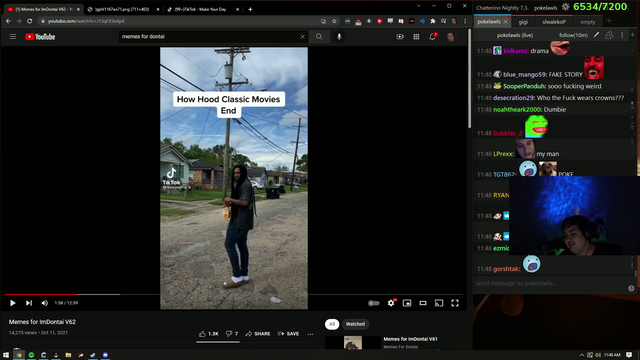Viewport: 640px width, 360px height.
Task: Open the Memes for ImDontai V61 thumbnail
Action: (353, 342)
